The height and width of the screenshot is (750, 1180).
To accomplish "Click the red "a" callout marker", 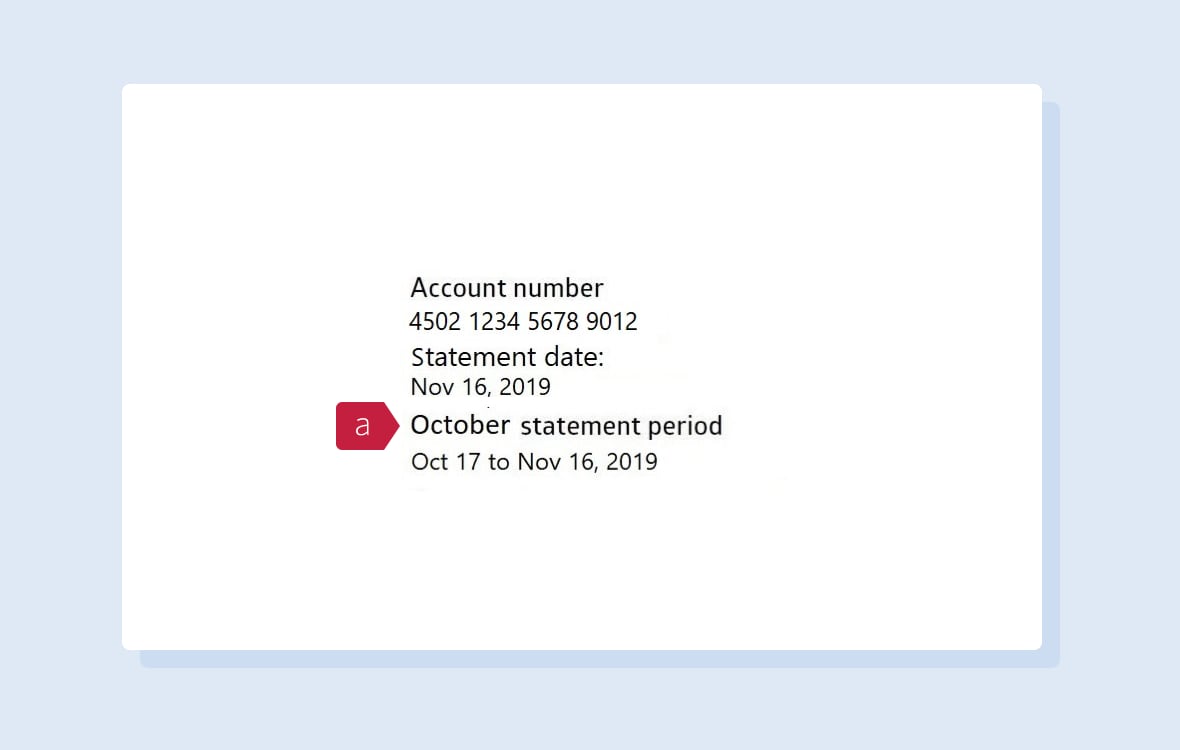I will pyautogui.click(x=367, y=426).
